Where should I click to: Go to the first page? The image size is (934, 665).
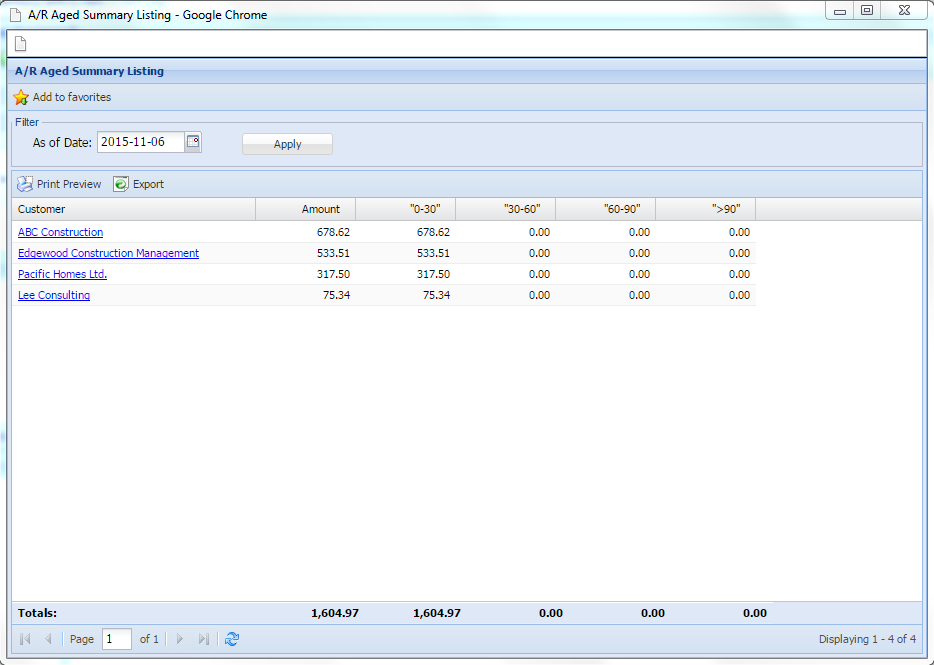25,639
